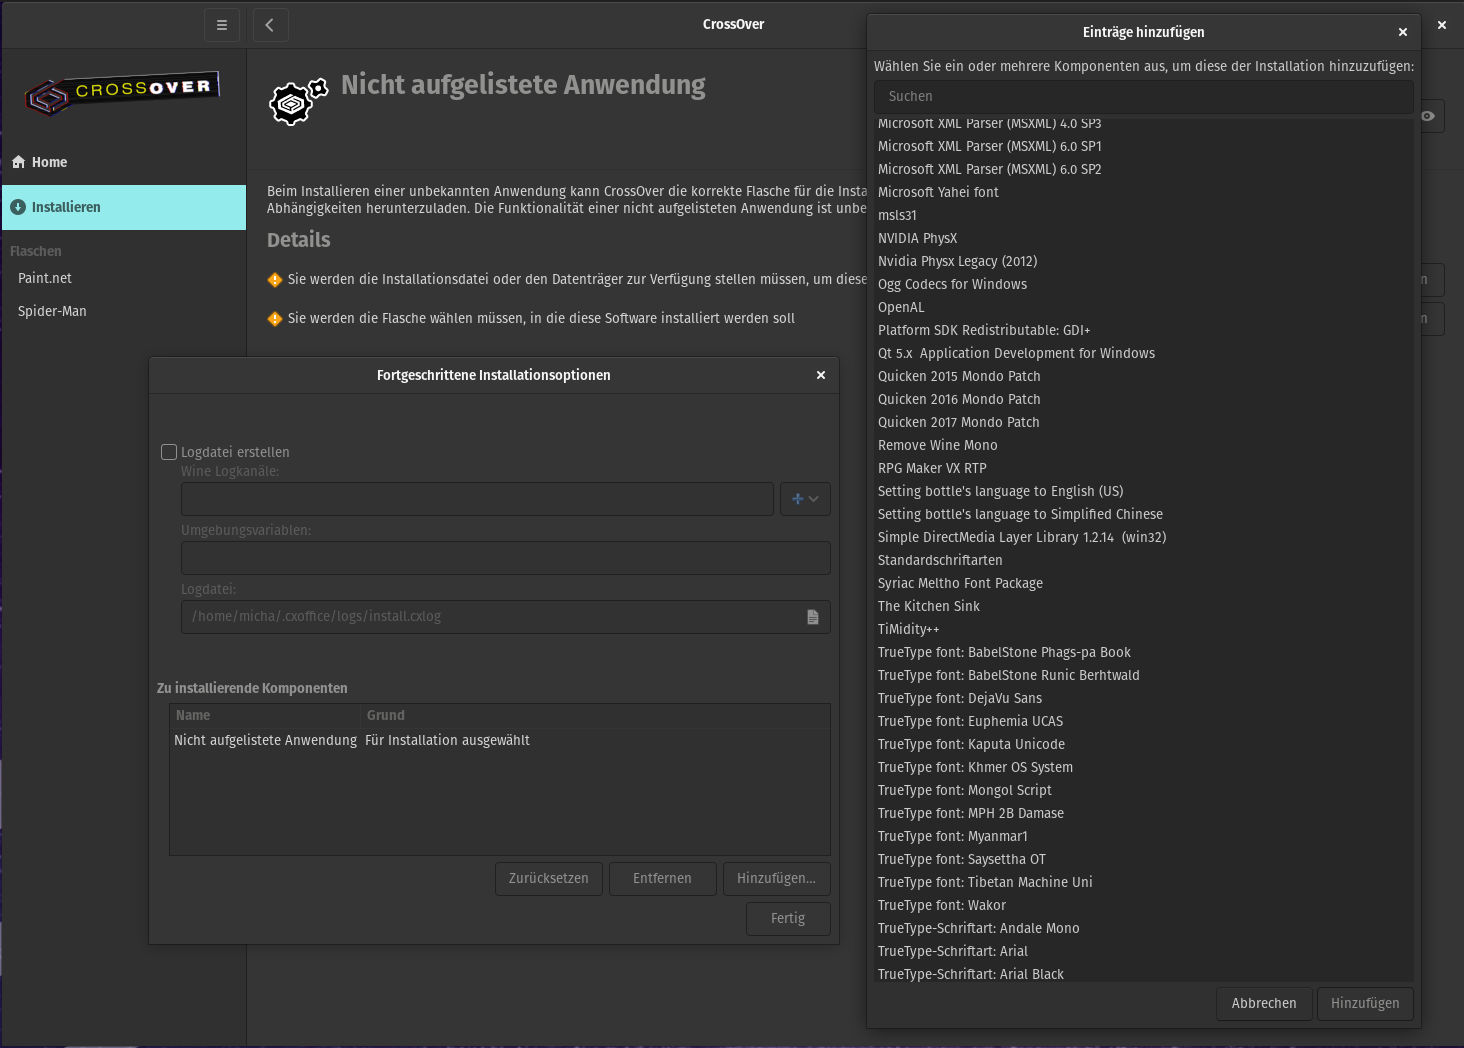Close the Fortgeschrittene Installationsoptionen dialog

point(820,375)
